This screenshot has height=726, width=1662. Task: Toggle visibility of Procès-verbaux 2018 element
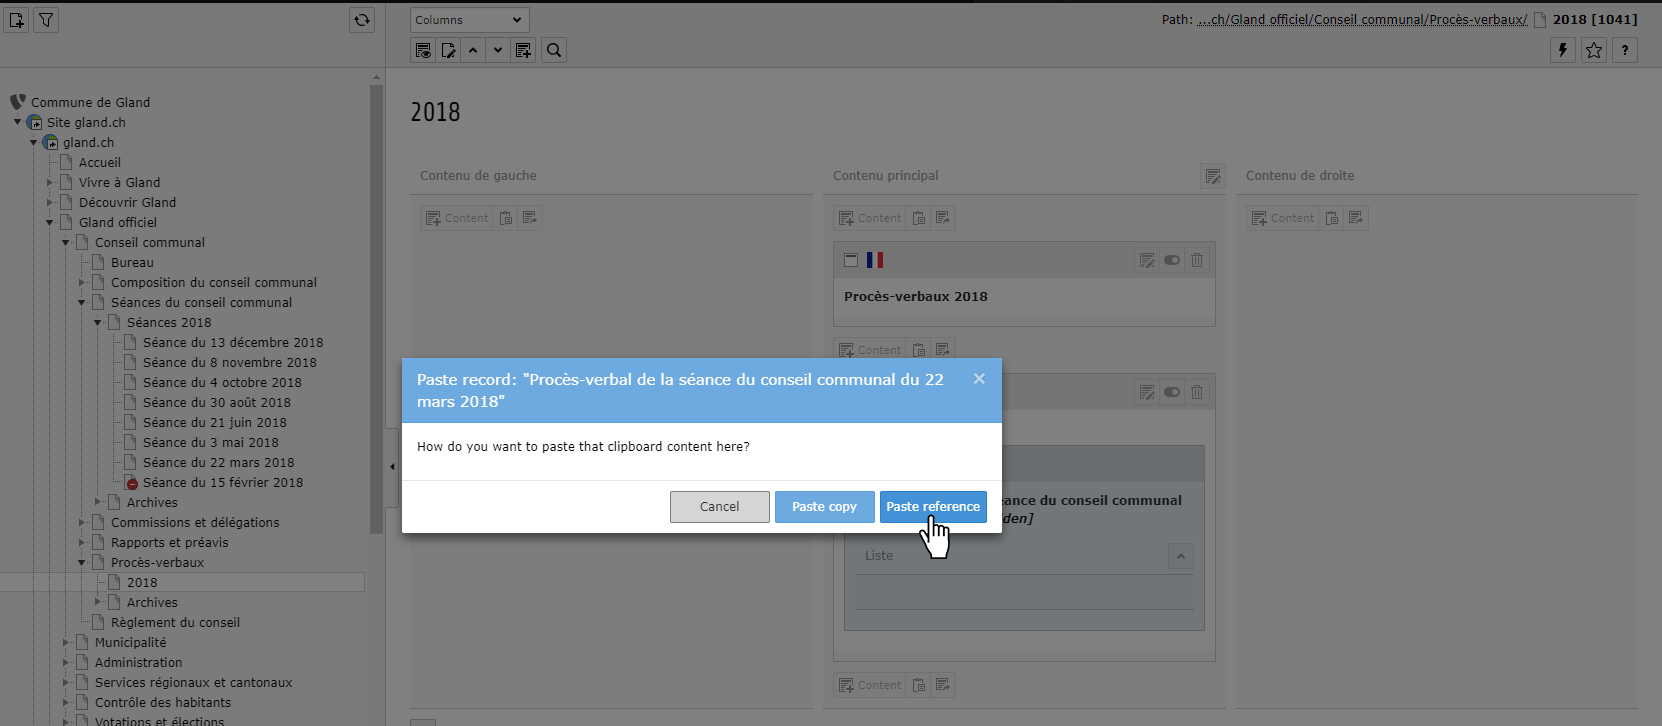[1172, 260]
